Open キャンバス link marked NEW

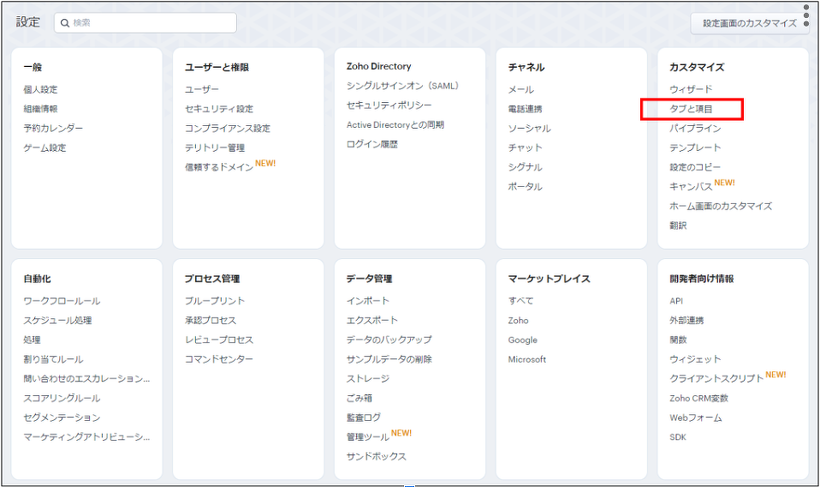[x=691, y=187]
